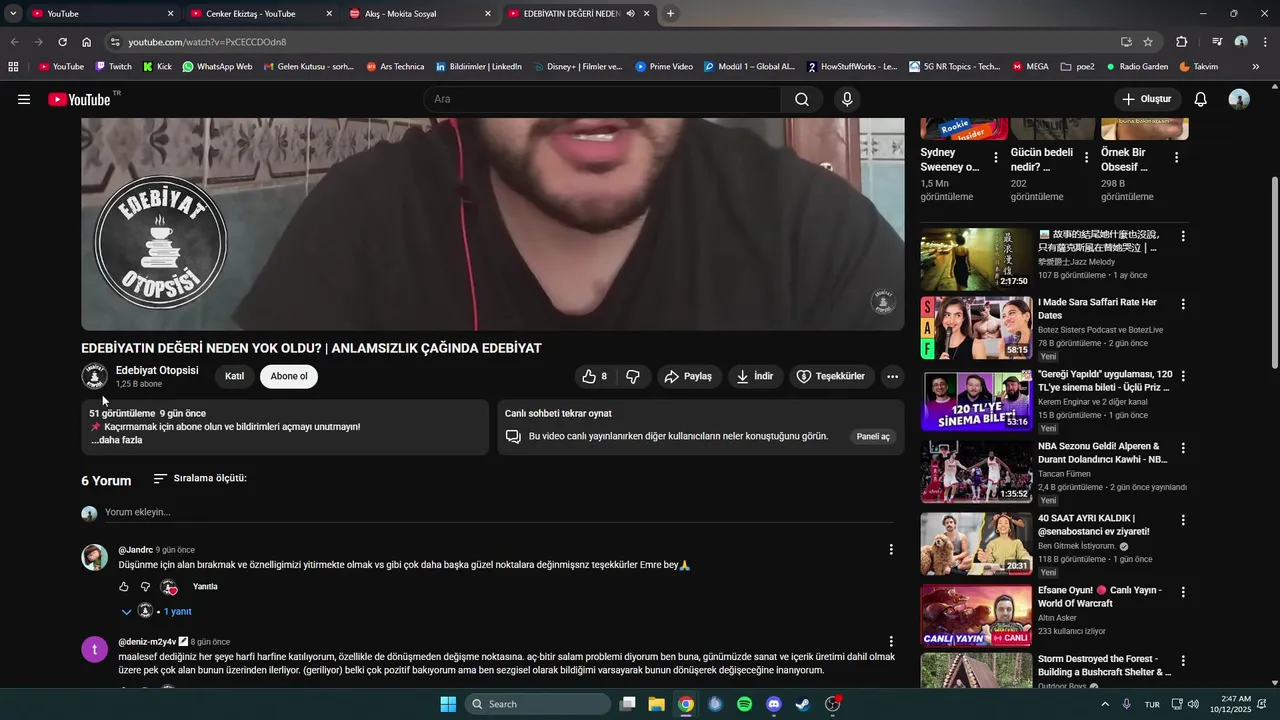Viewport: 1280px width, 720px height.
Task: Click the Teşekkürler thanks button
Action: click(831, 376)
